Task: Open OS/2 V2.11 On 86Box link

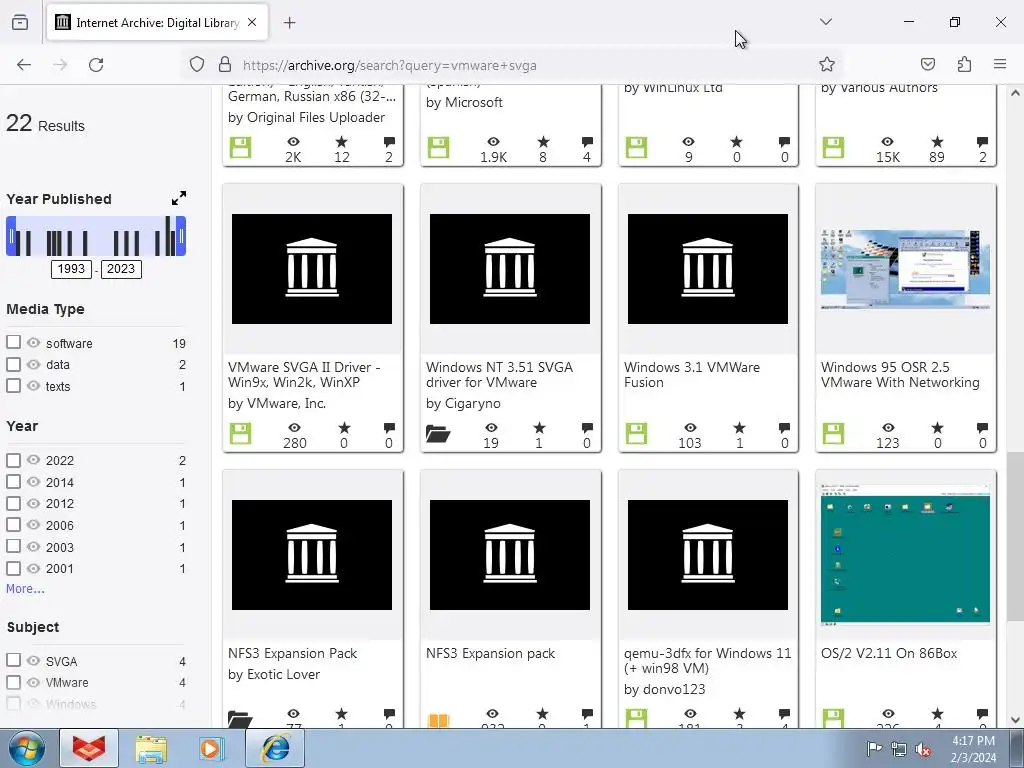Action: point(889,653)
